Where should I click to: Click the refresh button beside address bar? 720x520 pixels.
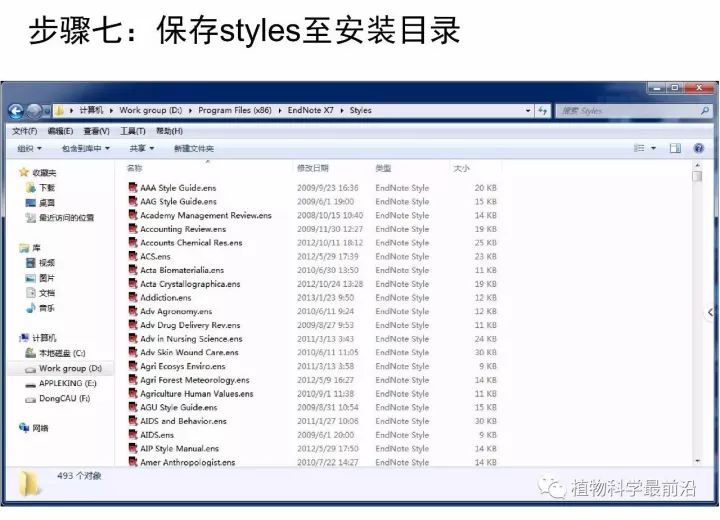point(543,111)
